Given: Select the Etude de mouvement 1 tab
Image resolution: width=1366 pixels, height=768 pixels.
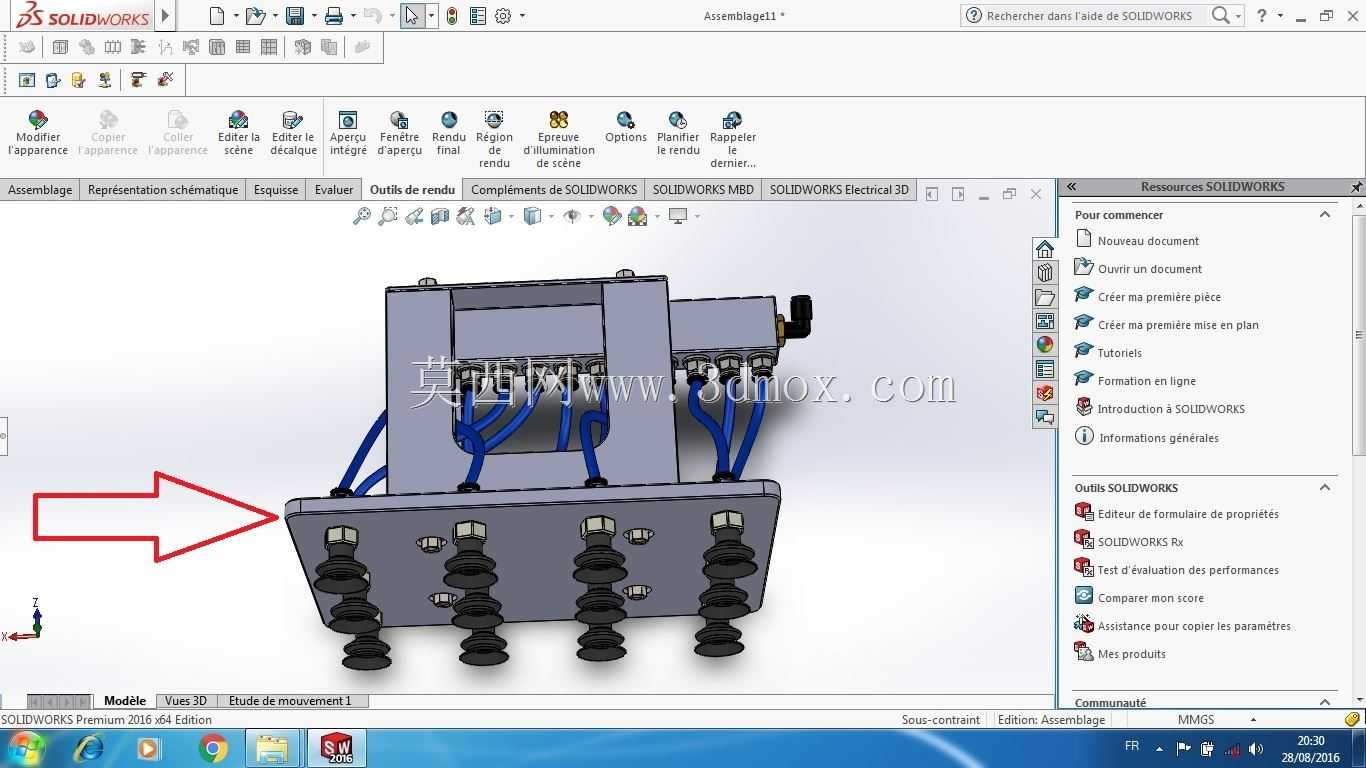Looking at the screenshot, I should point(290,701).
